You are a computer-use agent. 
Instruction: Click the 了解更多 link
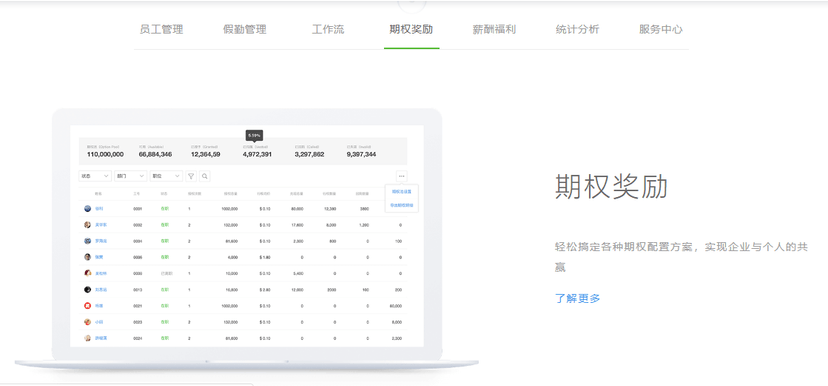(578, 298)
